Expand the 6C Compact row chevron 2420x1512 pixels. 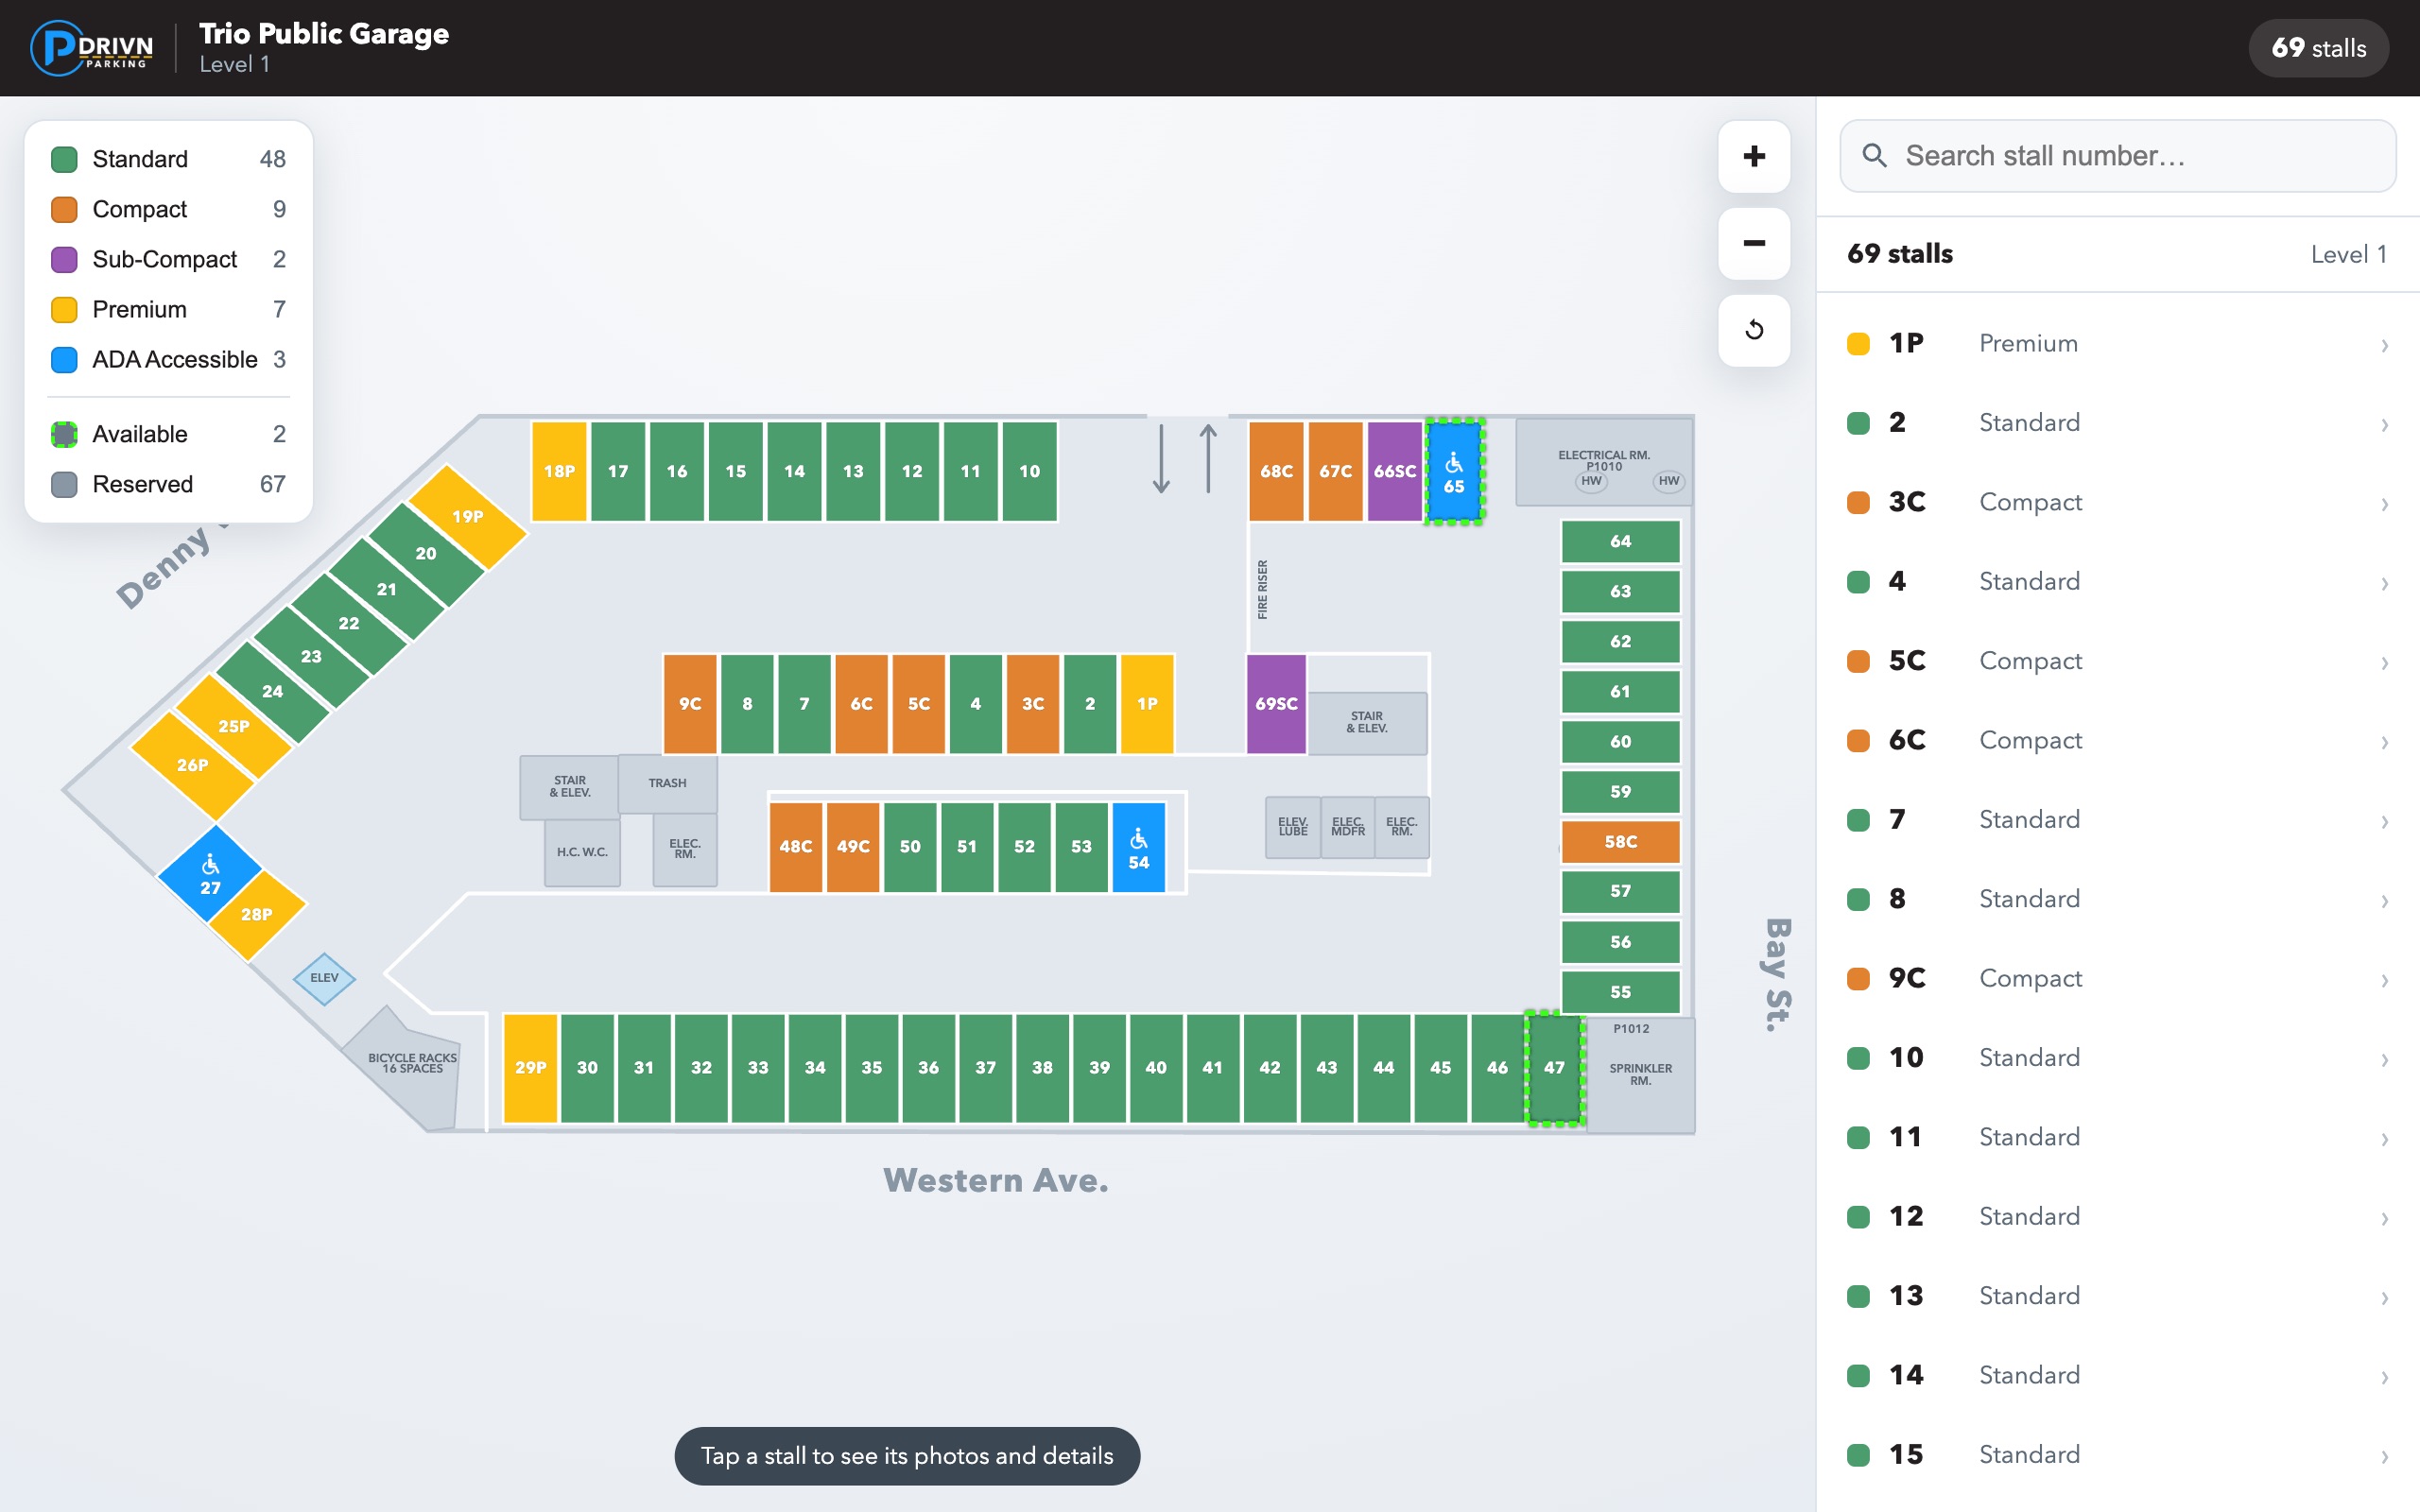pyautogui.click(x=2385, y=742)
